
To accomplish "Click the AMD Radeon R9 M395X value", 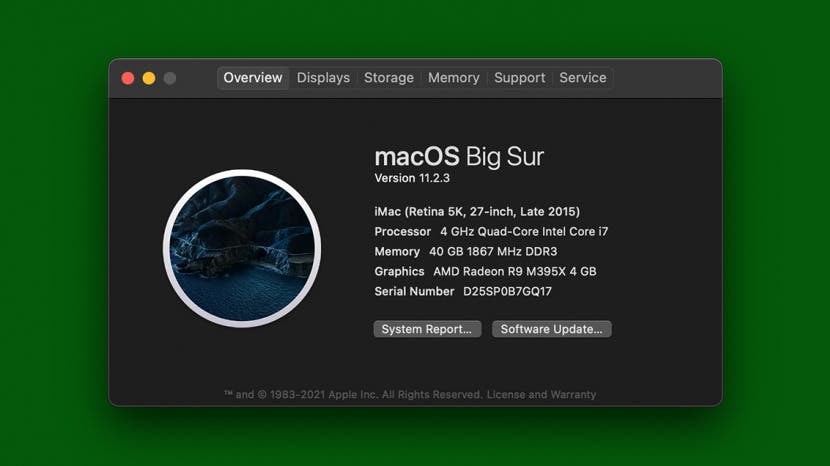I will (x=515, y=271).
